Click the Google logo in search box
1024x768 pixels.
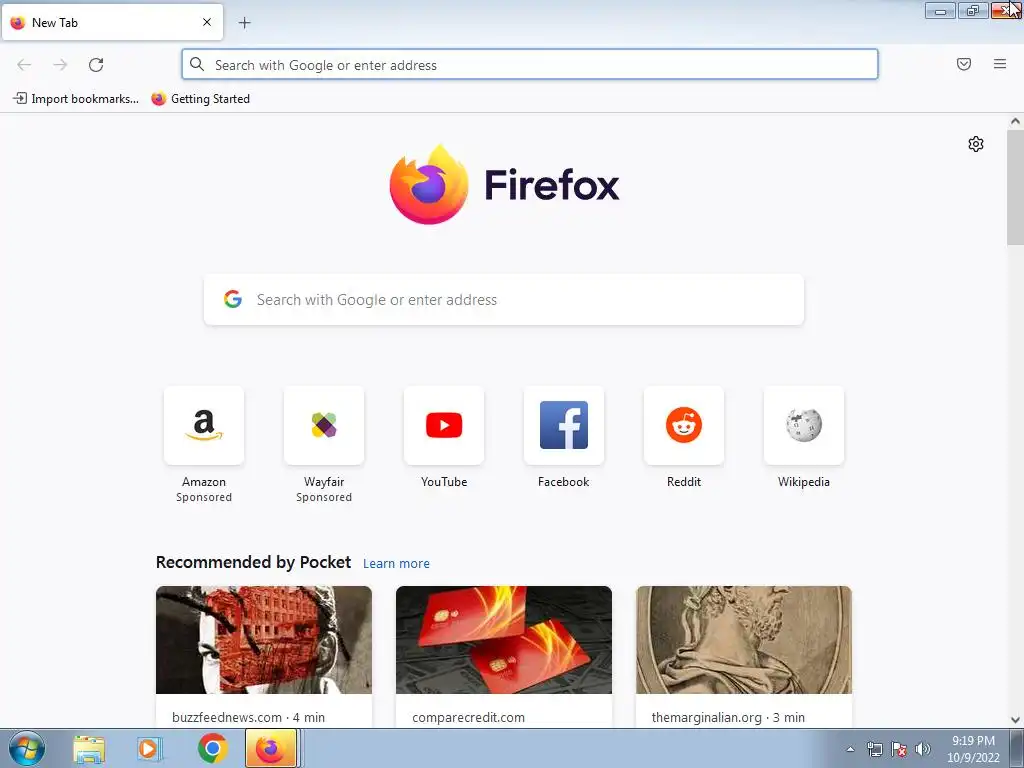tap(233, 299)
